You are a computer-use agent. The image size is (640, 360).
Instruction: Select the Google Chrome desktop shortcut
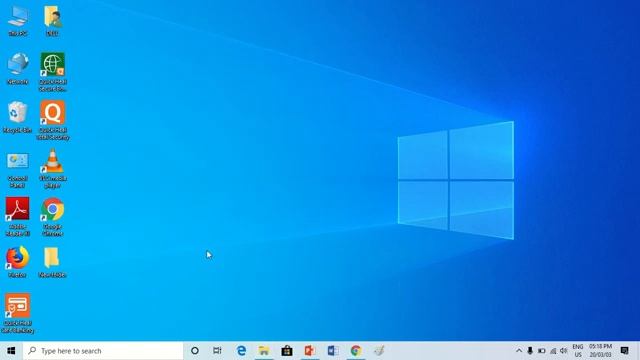(53, 217)
